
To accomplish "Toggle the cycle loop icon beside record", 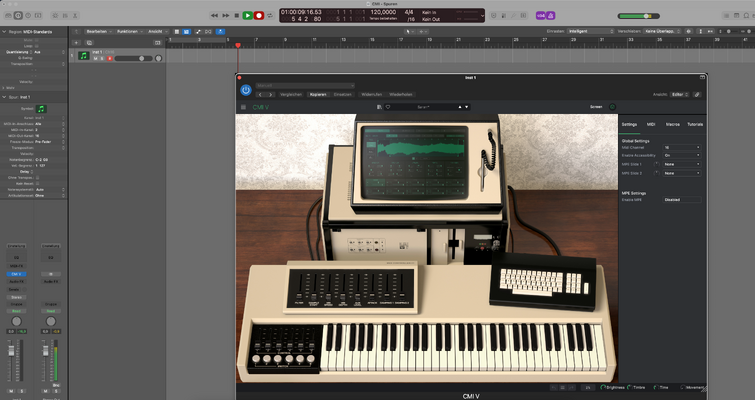I will click(x=270, y=15).
